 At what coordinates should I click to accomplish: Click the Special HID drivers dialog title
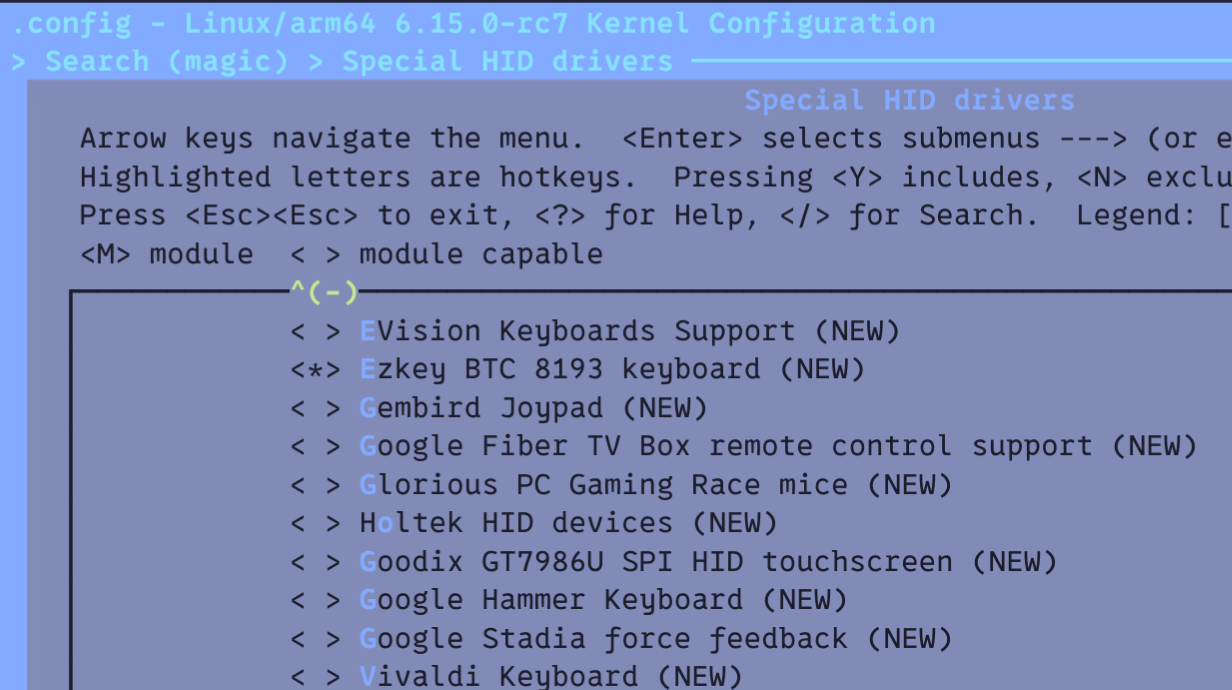click(x=909, y=100)
